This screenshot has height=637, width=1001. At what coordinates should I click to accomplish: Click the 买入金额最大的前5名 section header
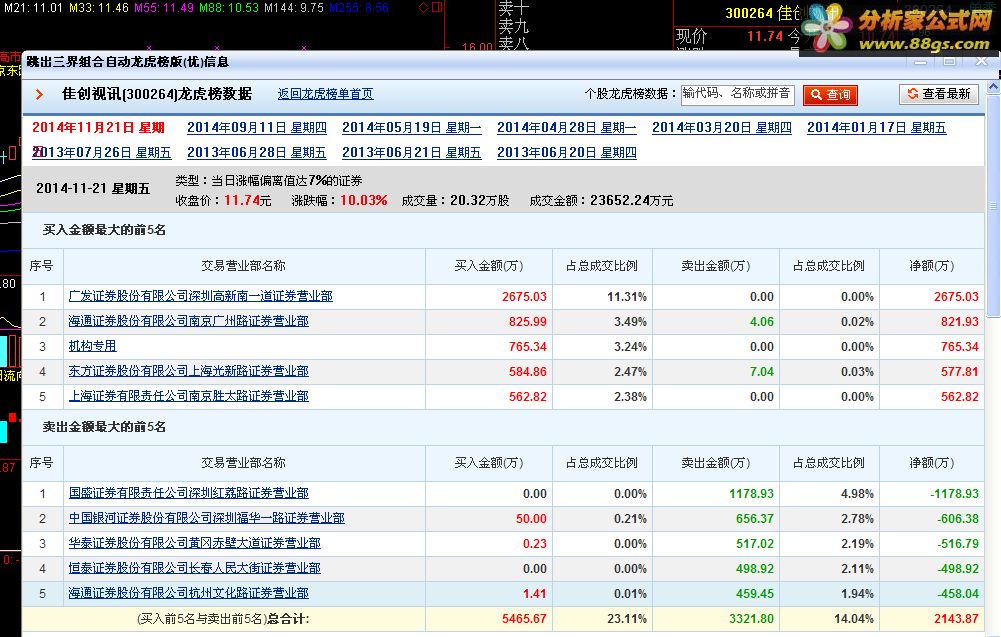click(104, 230)
